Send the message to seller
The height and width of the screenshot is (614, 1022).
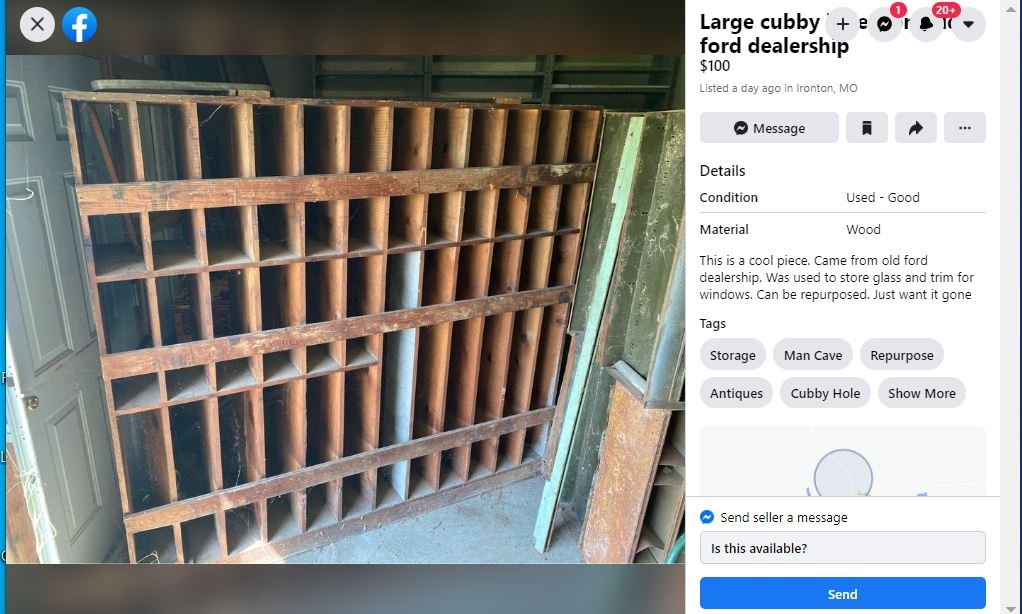[843, 594]
